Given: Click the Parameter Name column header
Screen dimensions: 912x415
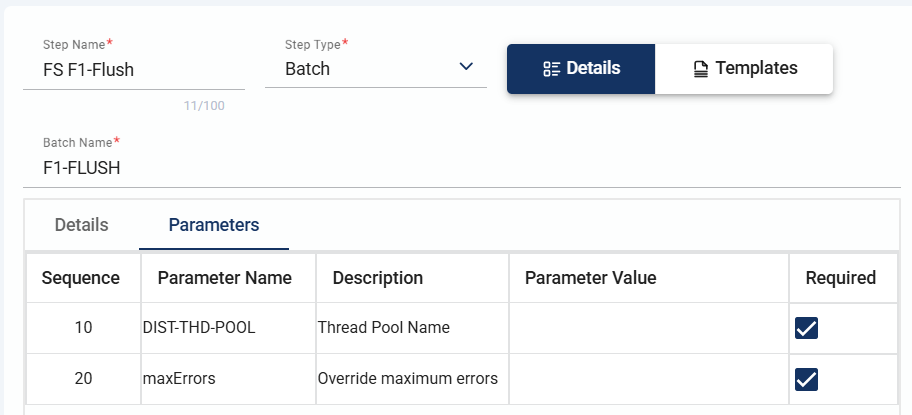Looking at the screenshot, I should pyautogui.click(x=225, y=278).
